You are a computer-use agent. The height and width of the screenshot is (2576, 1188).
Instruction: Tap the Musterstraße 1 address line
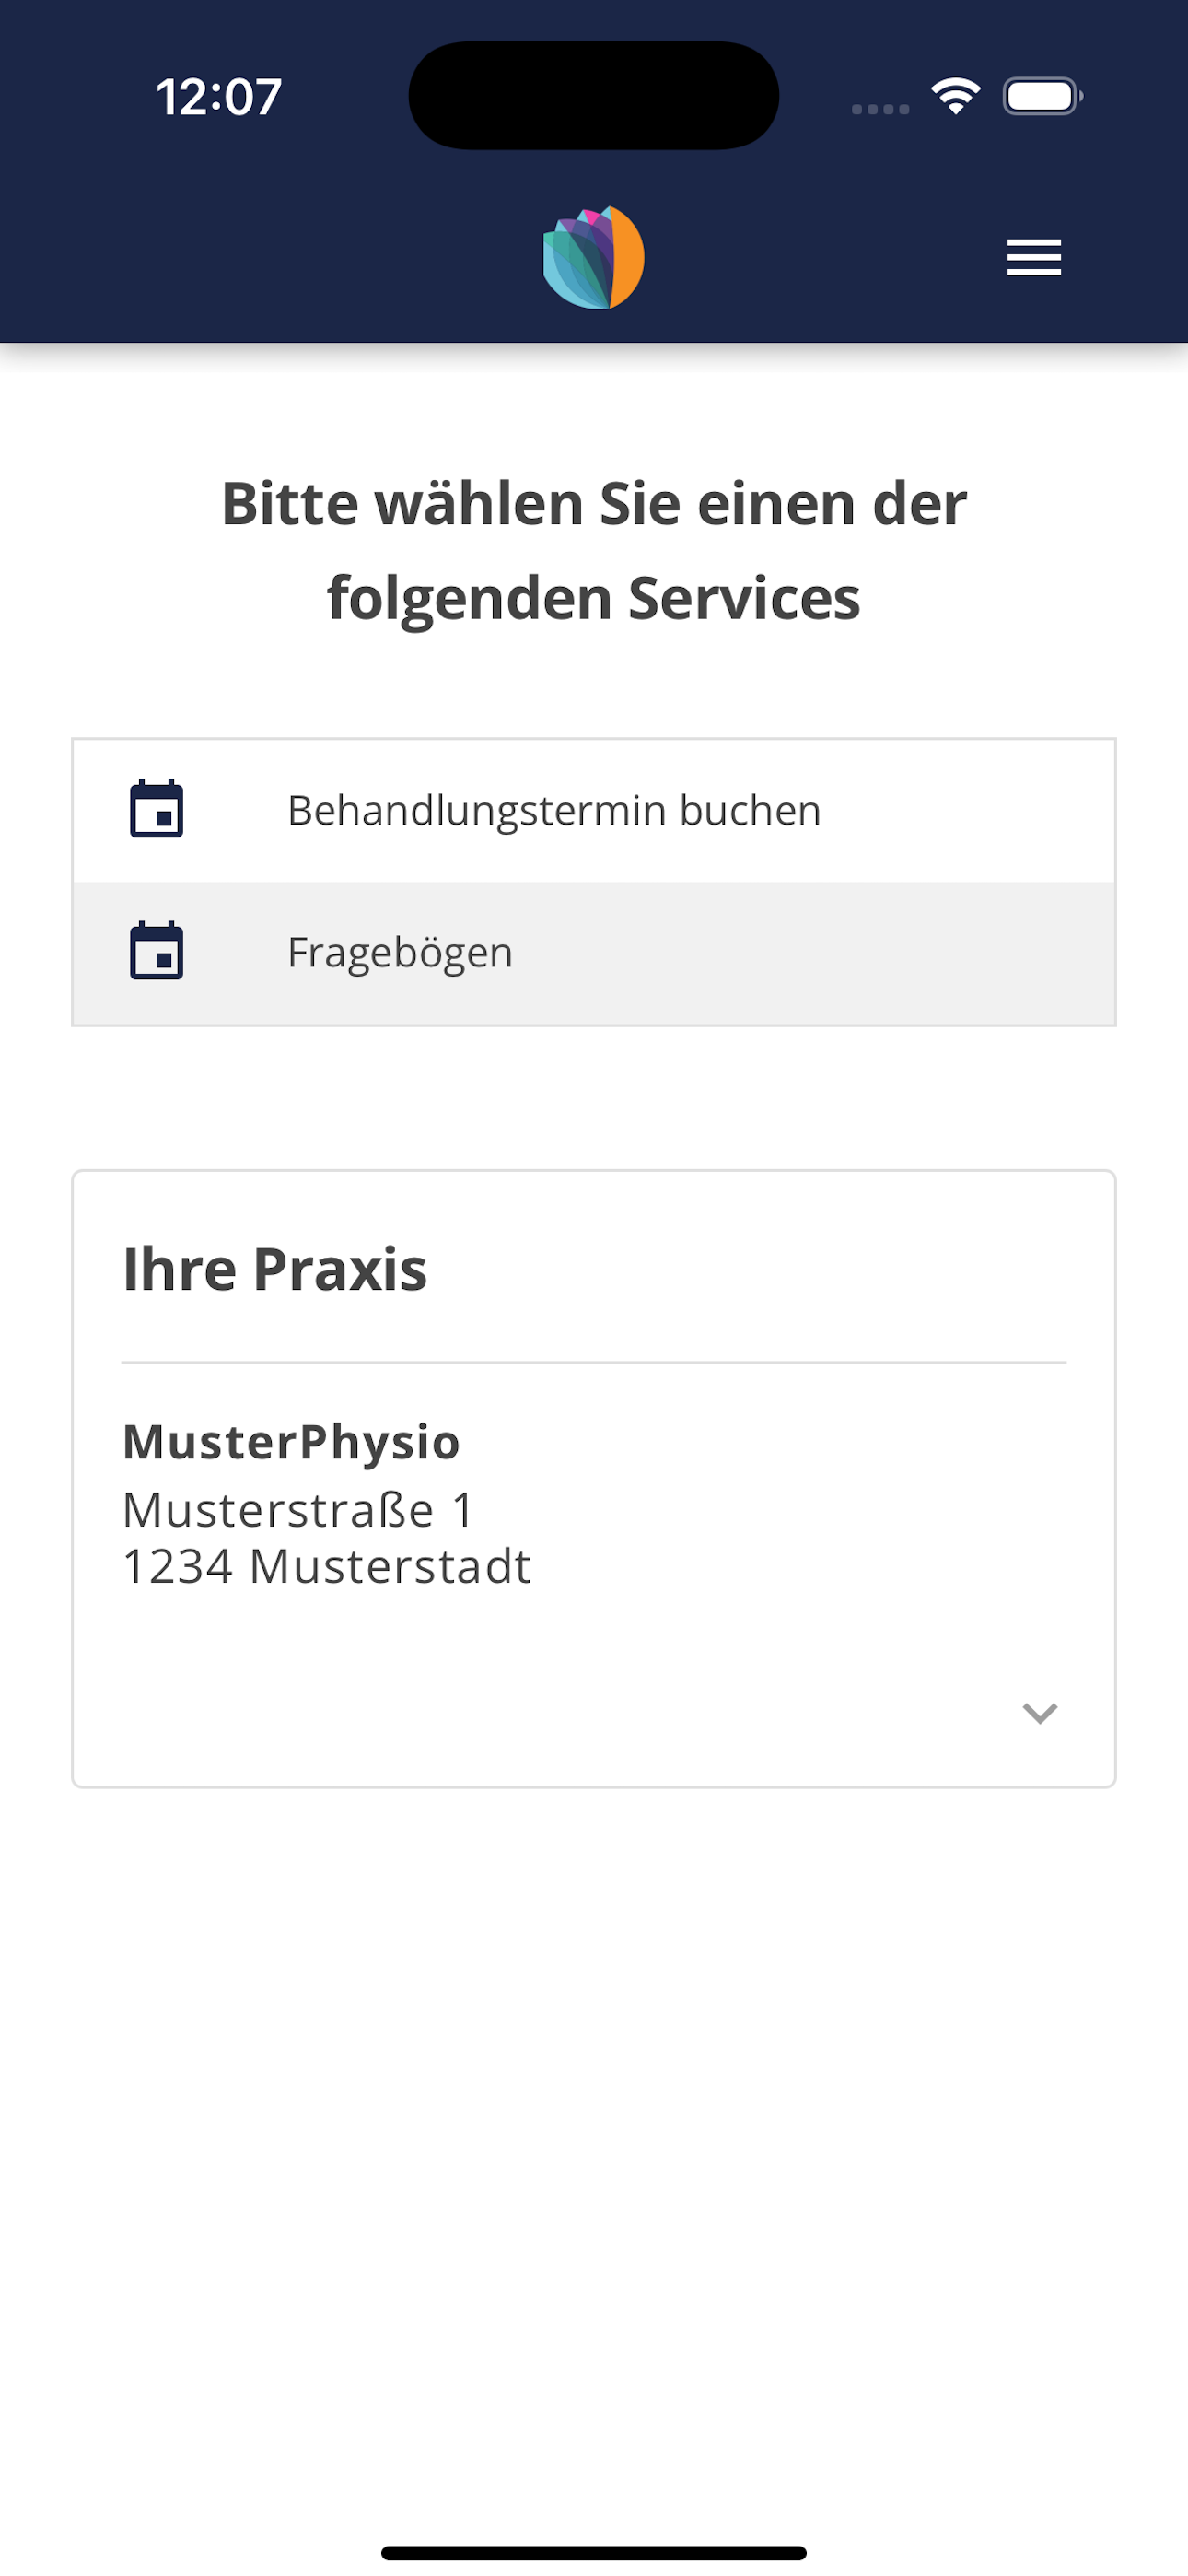coord(298,1510)
